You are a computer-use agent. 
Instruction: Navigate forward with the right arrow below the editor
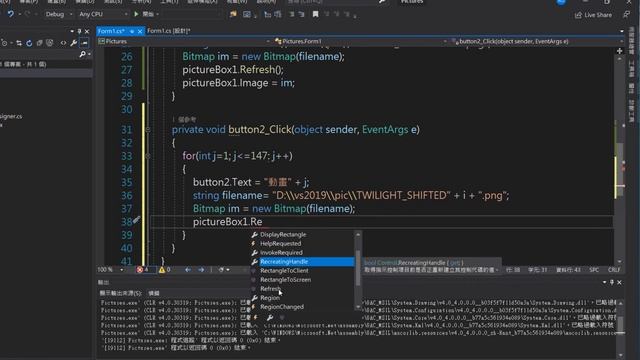coord(201,270)
